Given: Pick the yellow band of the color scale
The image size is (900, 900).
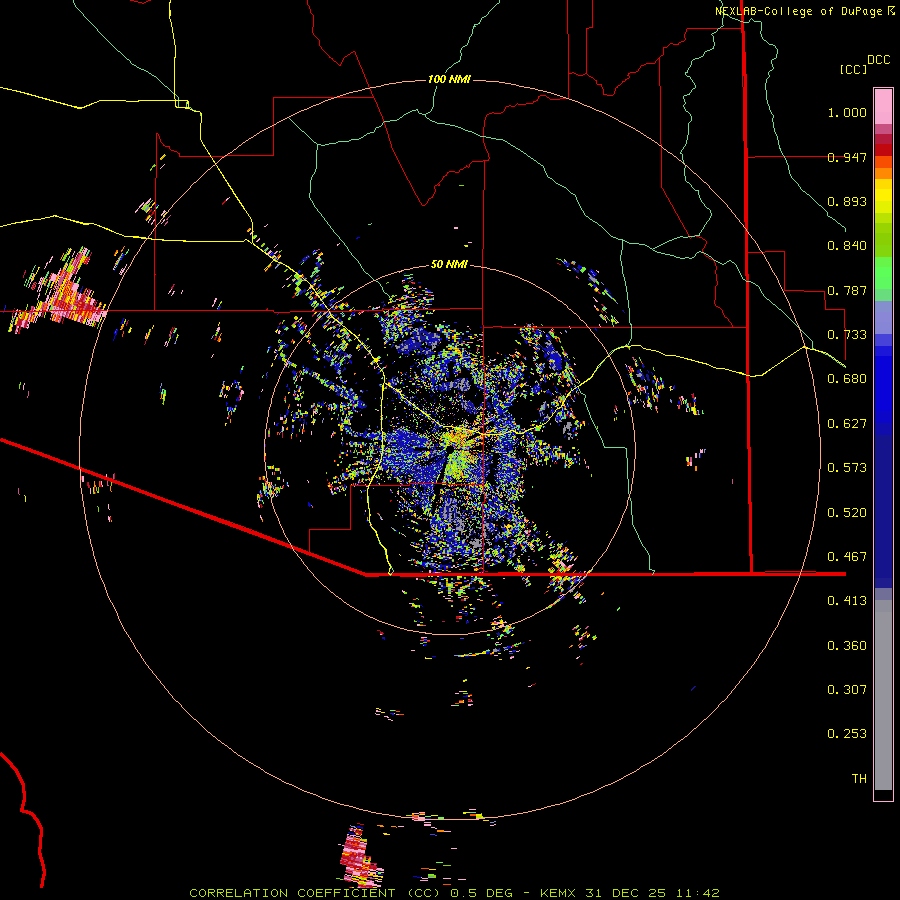Looking at the screenshot, I should (883, 196).
